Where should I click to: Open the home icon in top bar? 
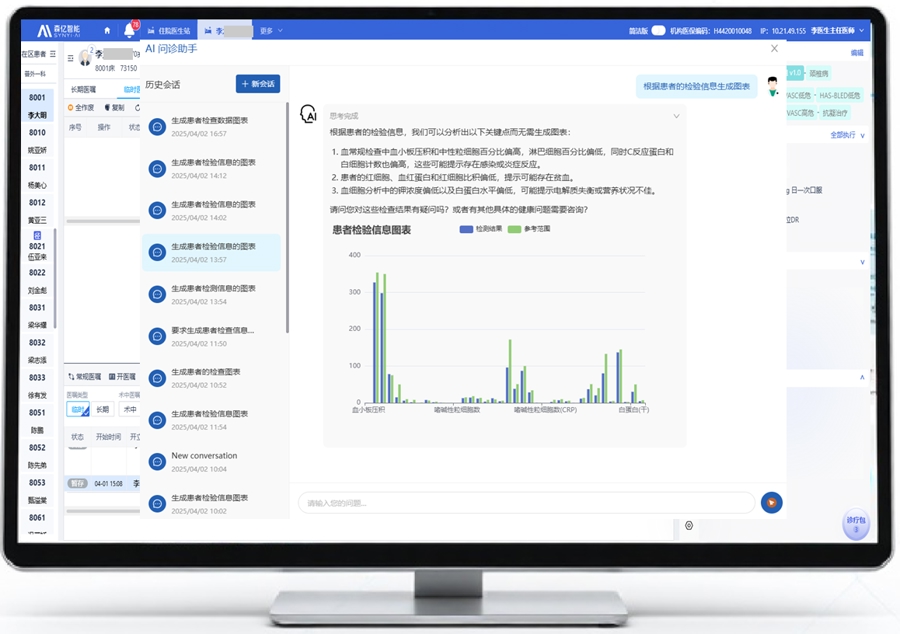[x=107, y=30]
